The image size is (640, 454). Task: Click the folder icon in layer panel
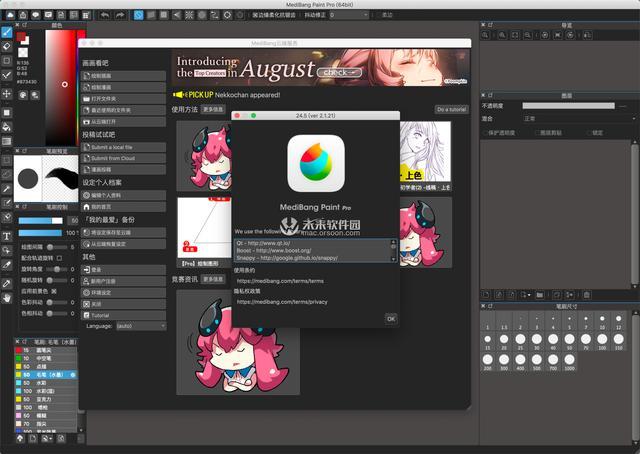540,295
